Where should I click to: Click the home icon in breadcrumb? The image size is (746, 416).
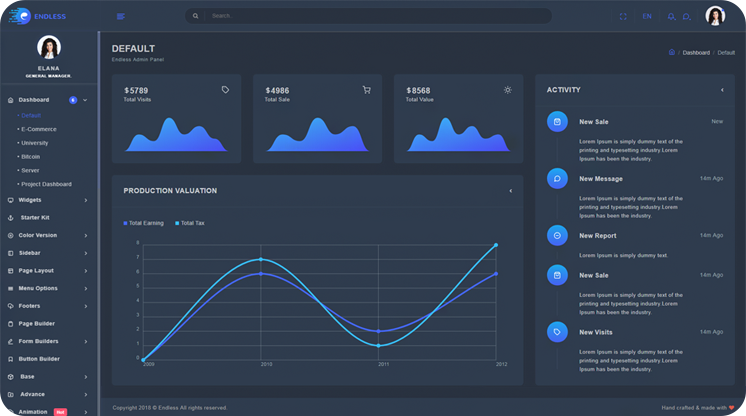click(671, 52)
